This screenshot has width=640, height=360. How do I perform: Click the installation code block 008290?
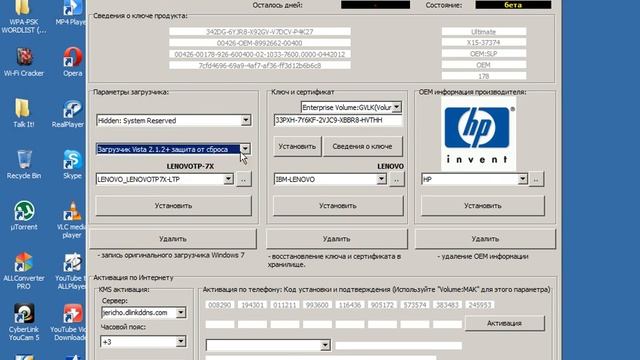[220, 305]
